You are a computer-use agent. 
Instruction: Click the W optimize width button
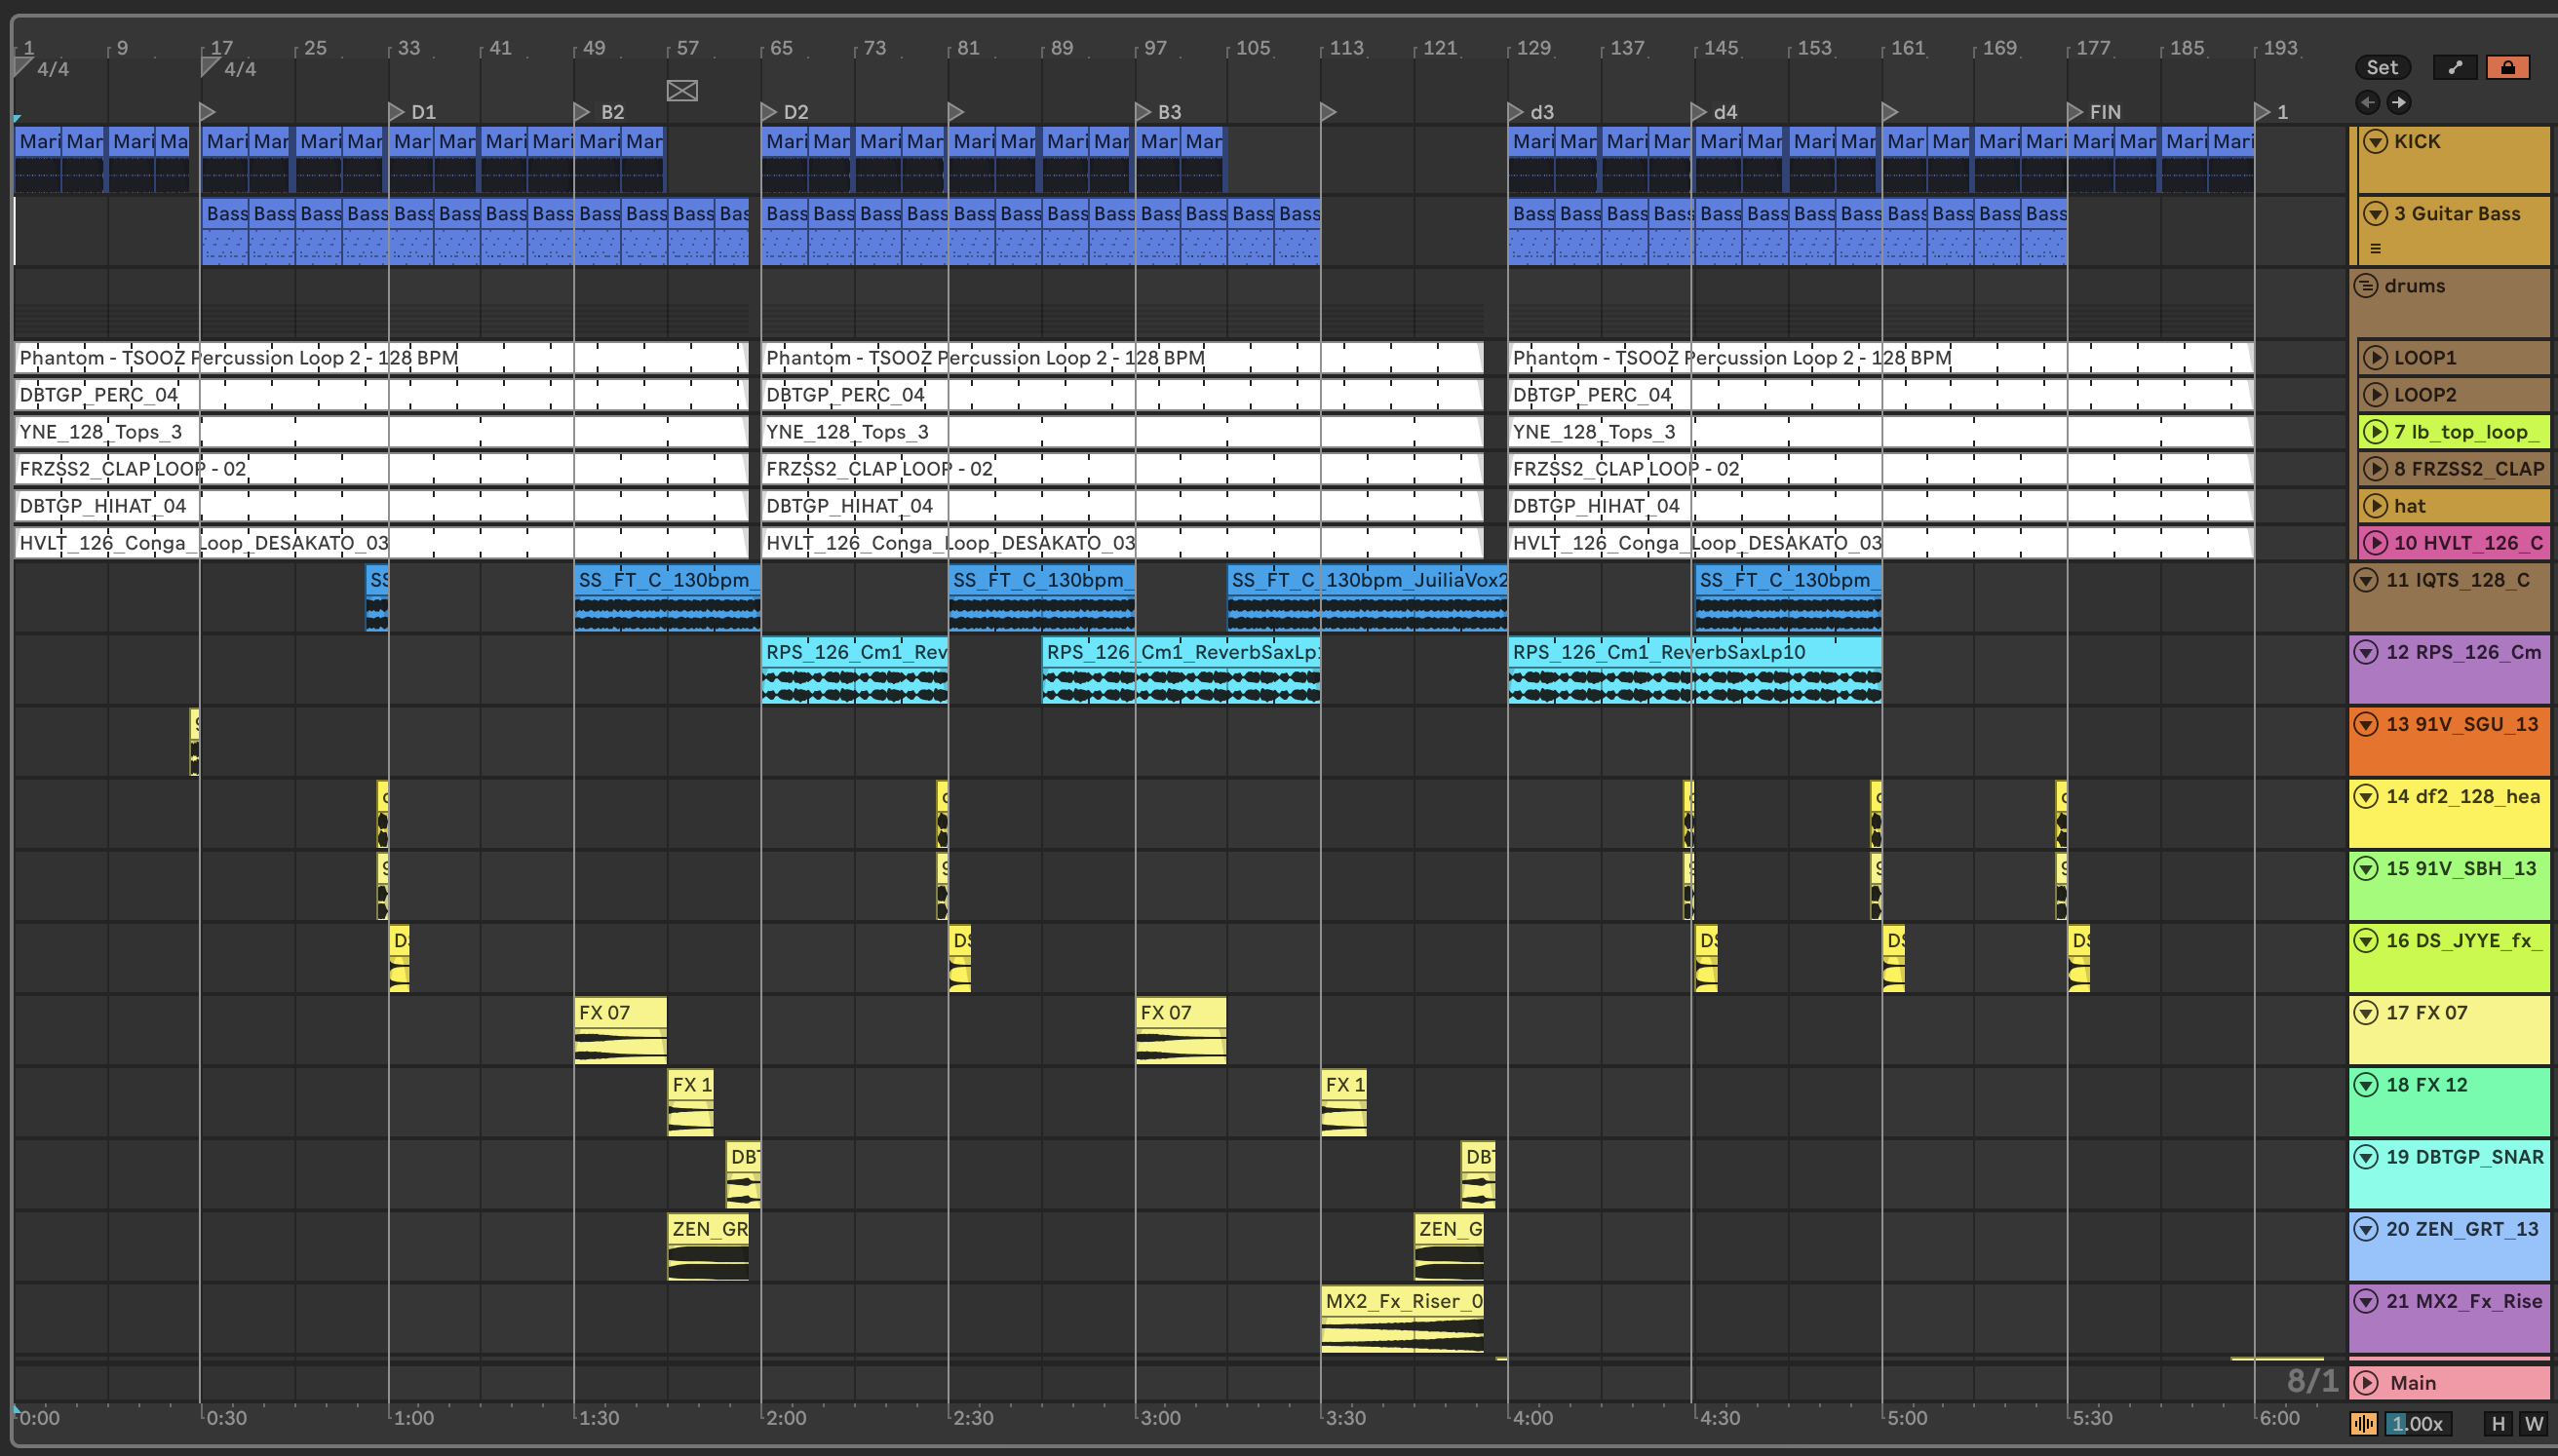[x=2533, y=1423]
